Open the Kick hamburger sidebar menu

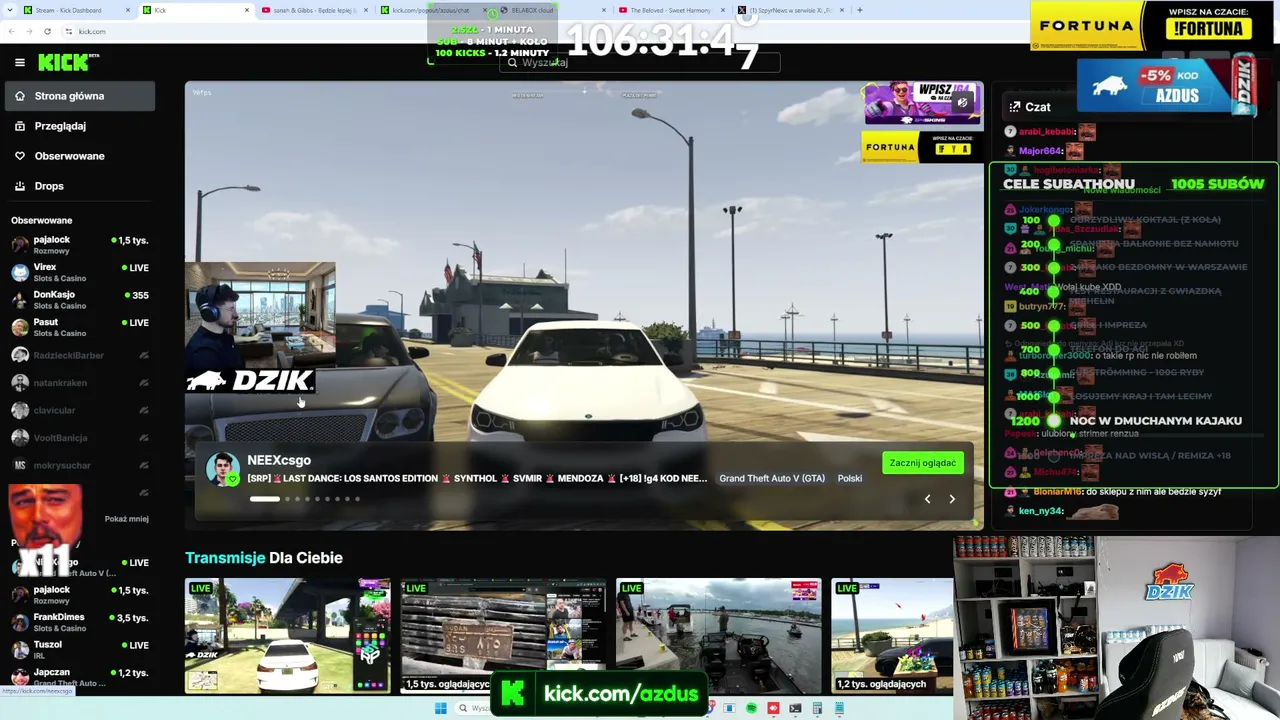point(20,62)
